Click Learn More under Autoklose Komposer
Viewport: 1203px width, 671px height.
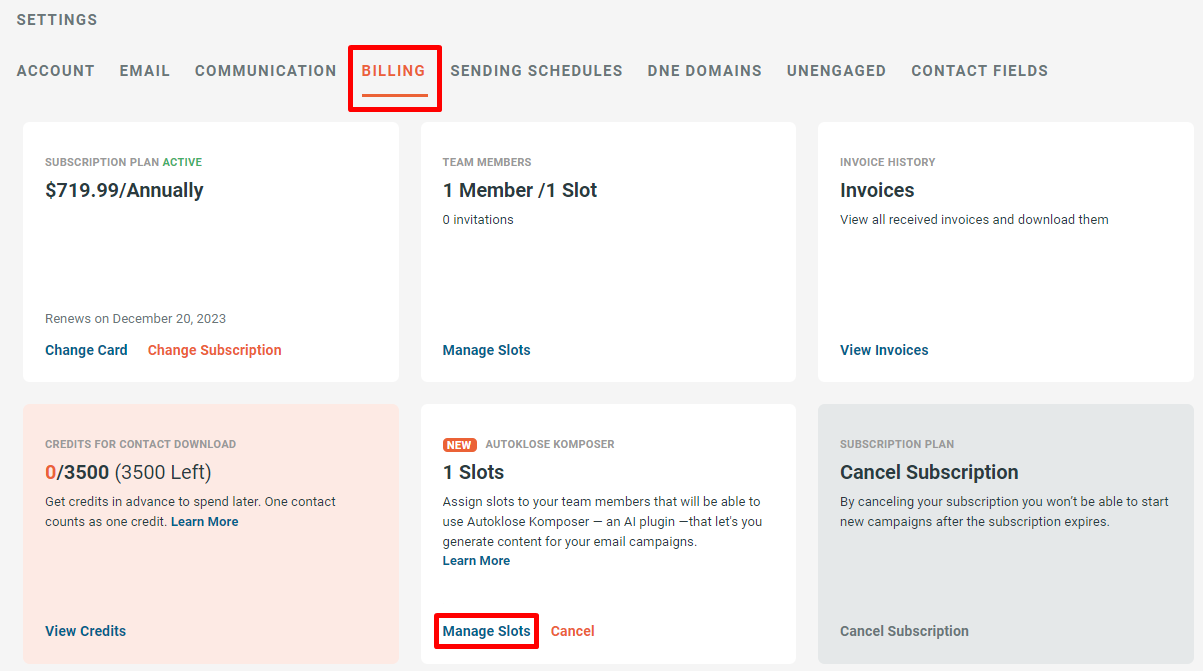[x=476, y=560]
